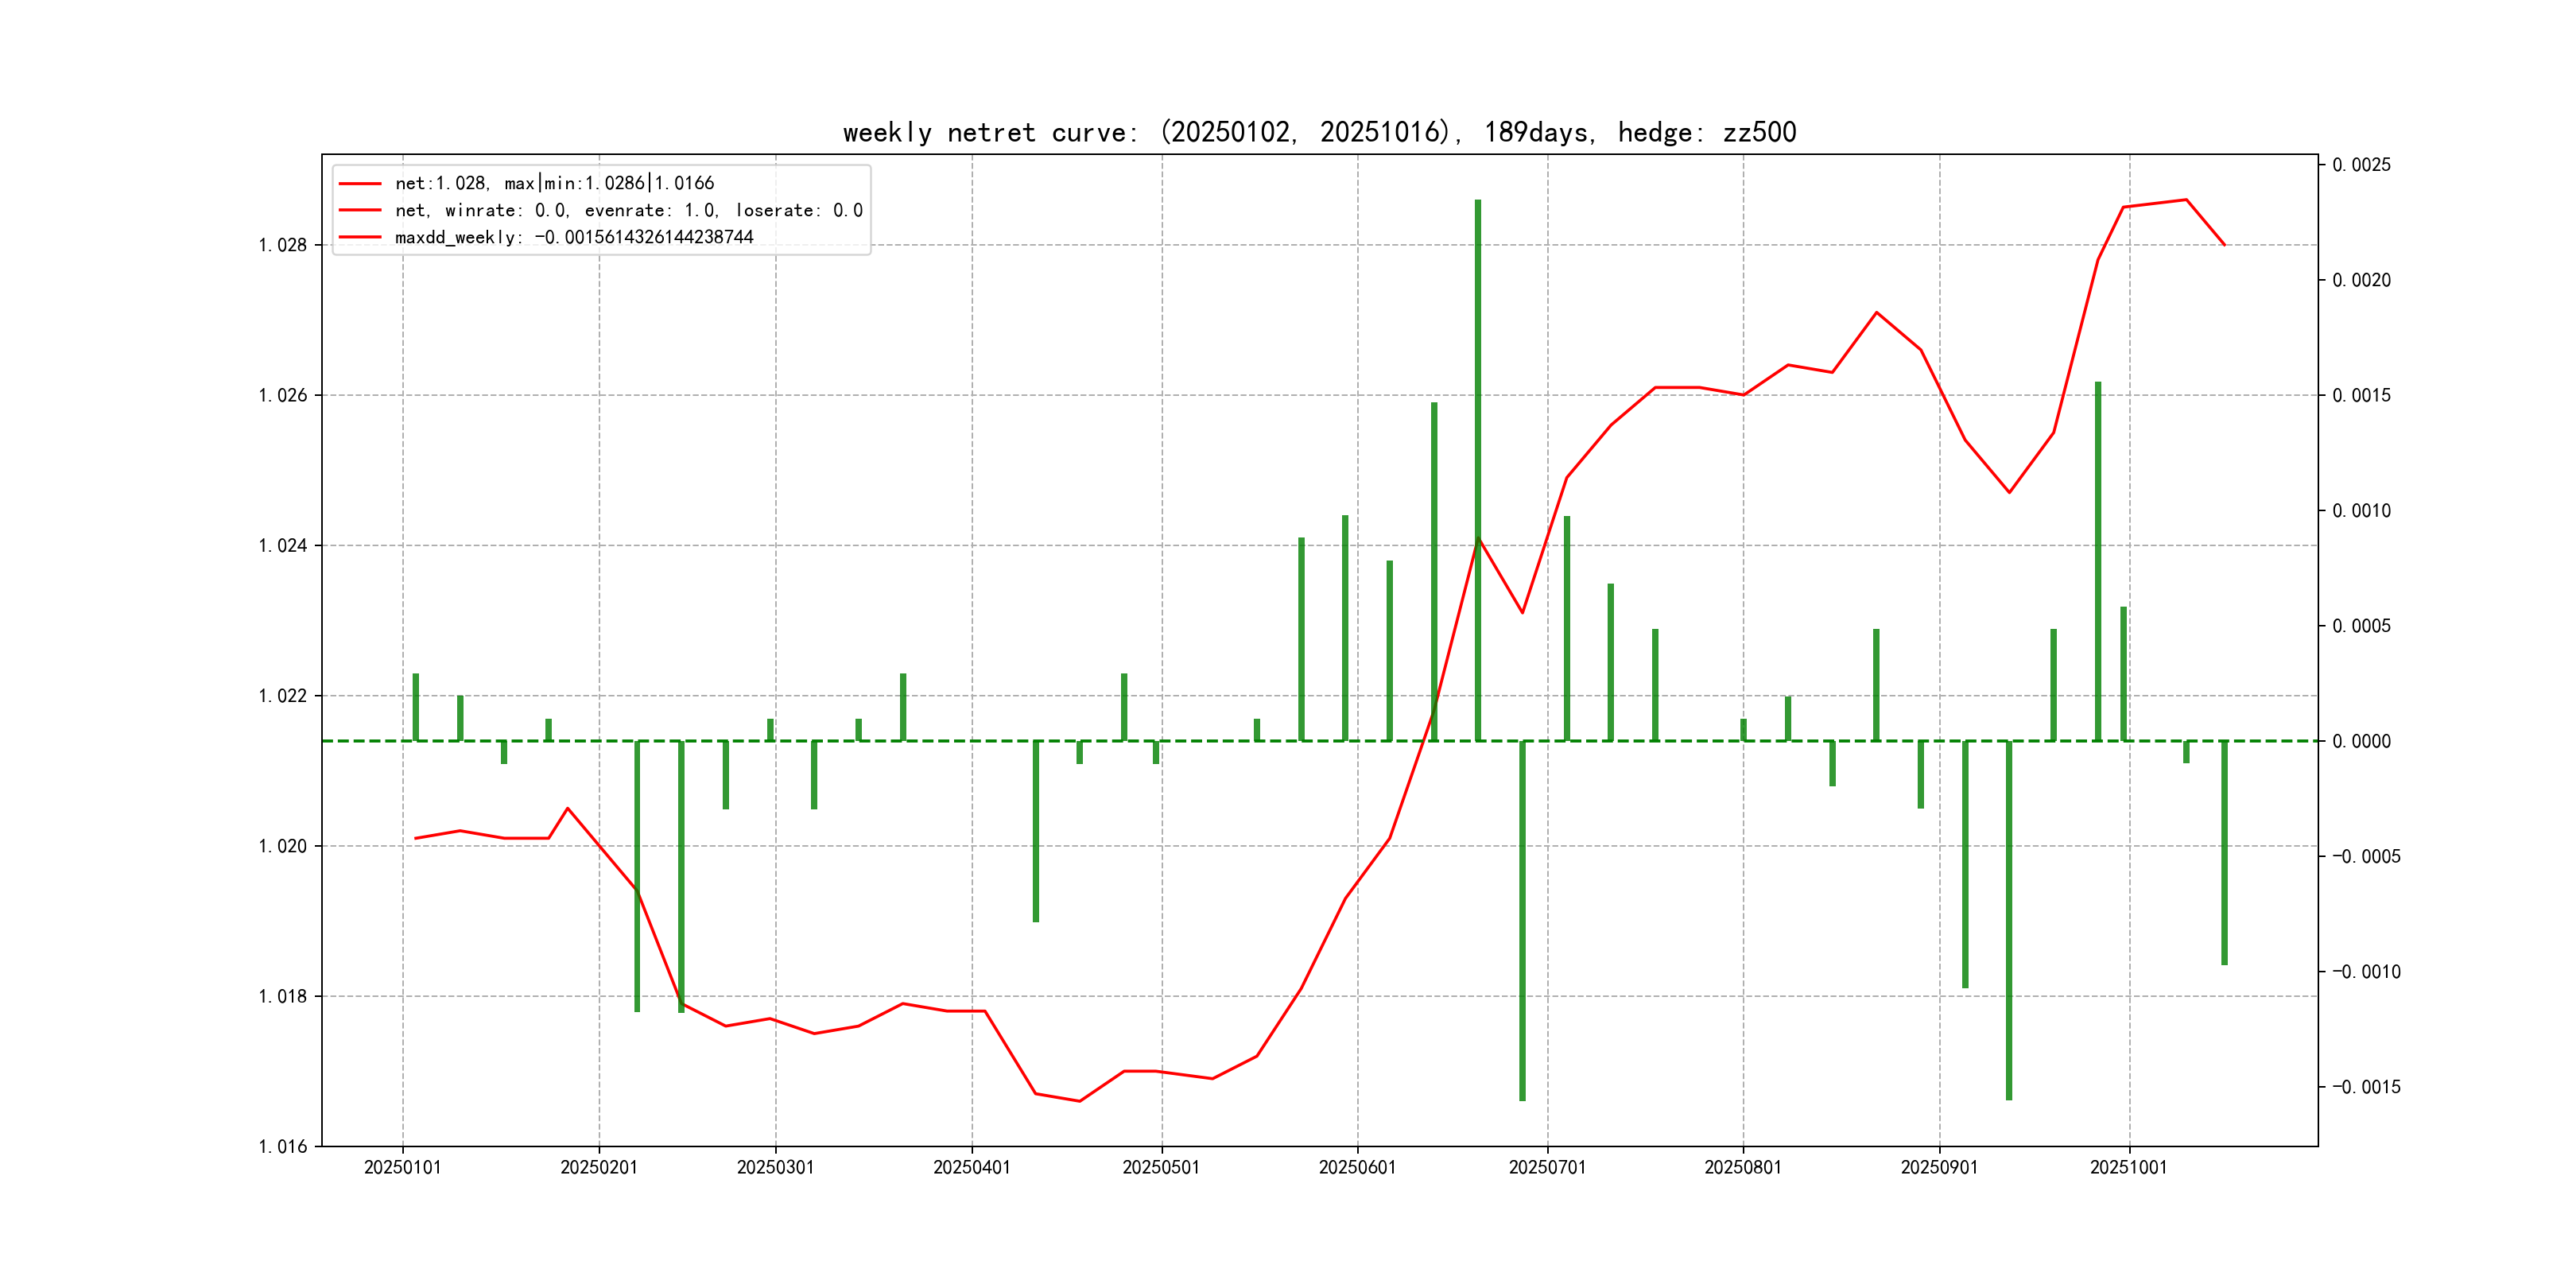This screenshot has height=1288, width=2576.
Task: Click the red line sample beside 'net:1.028' legend entry
Action: 360,184
